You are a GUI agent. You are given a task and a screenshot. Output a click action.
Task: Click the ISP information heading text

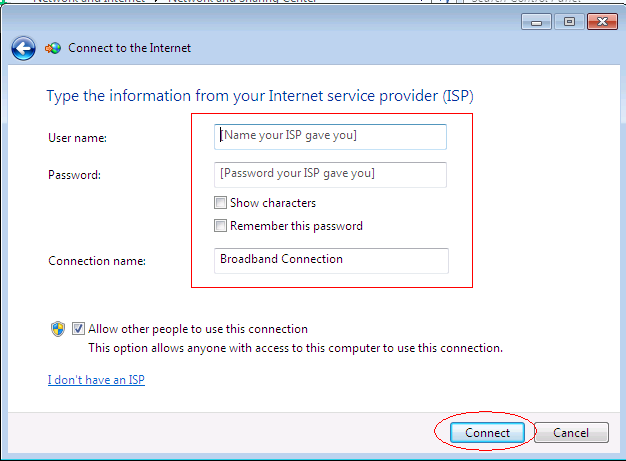point(260,97)
